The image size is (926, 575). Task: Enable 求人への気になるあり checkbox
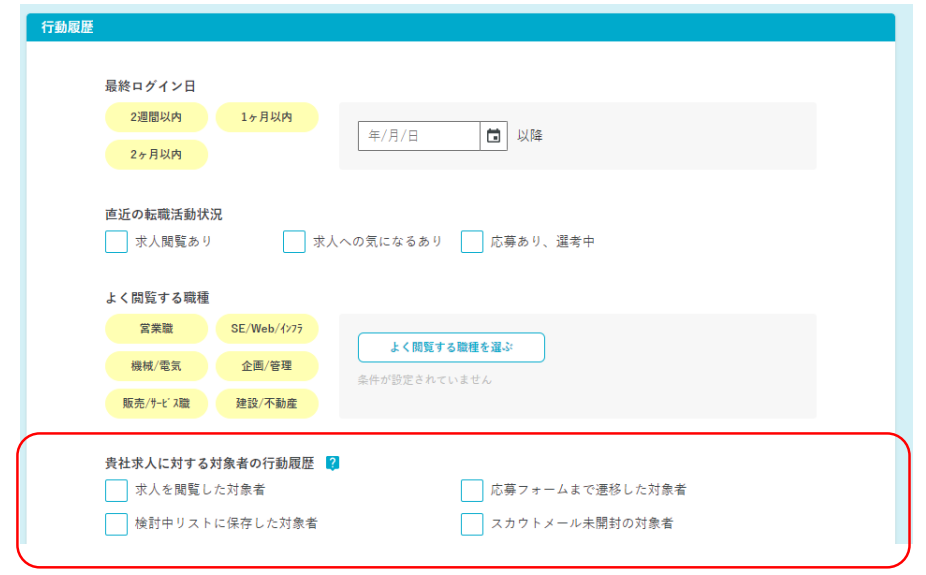coord(294,242)
